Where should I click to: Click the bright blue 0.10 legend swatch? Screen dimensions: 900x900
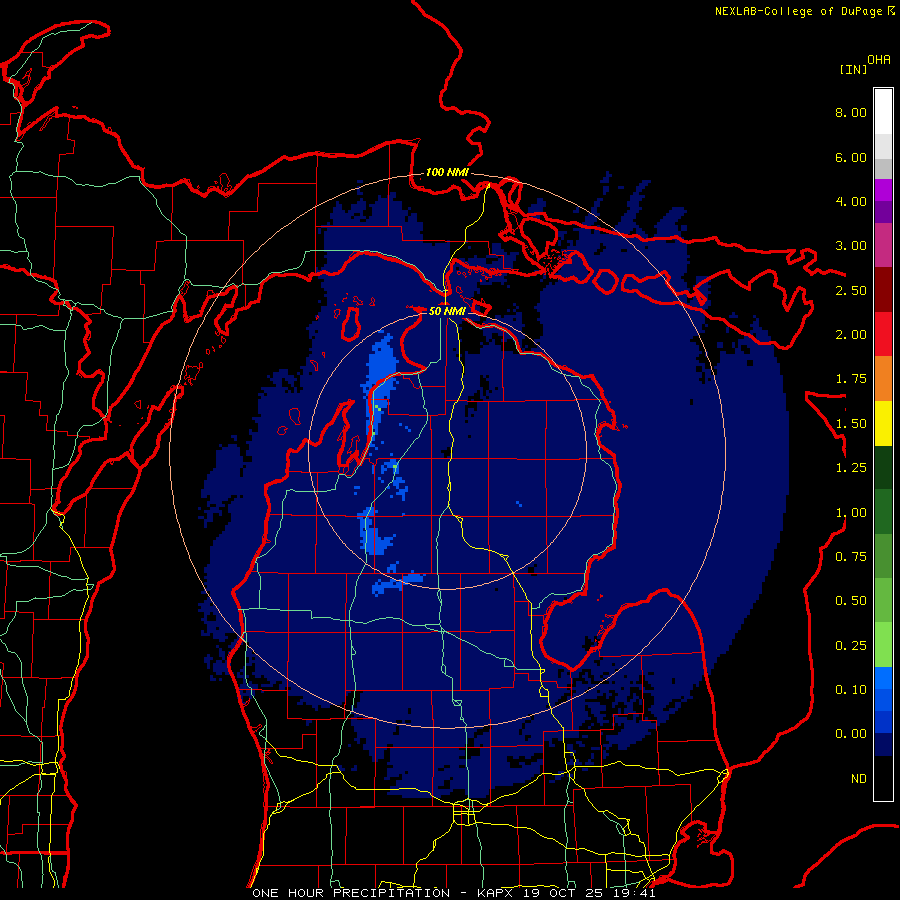pos(883,678)
